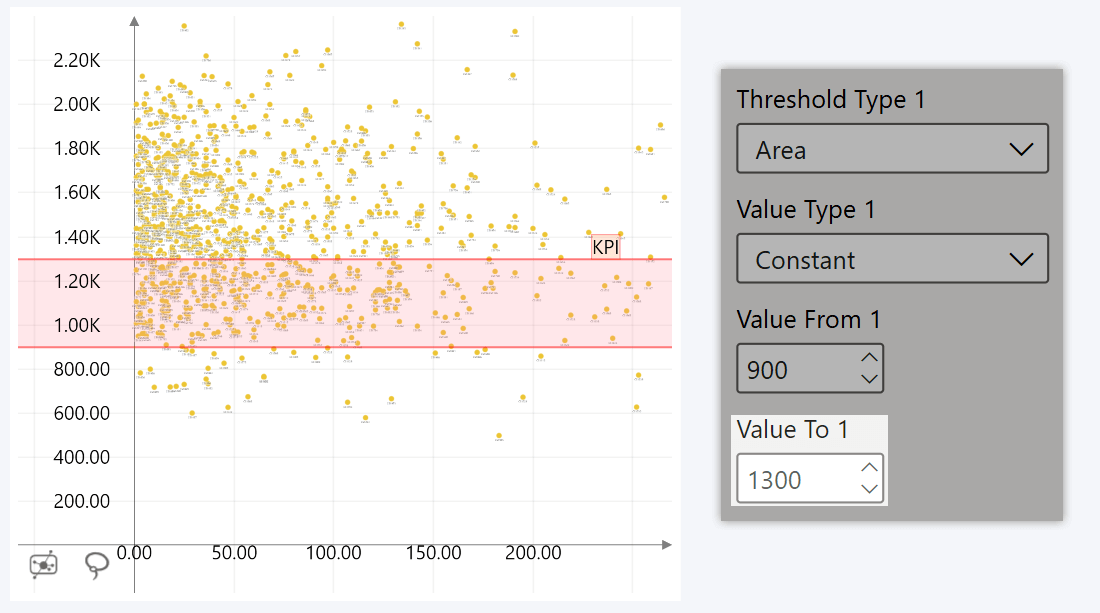Click the up arrow on Value From 1 stepper
Image resolution: width=1100 pixels, height=613 pixels.
click(869, 358)
